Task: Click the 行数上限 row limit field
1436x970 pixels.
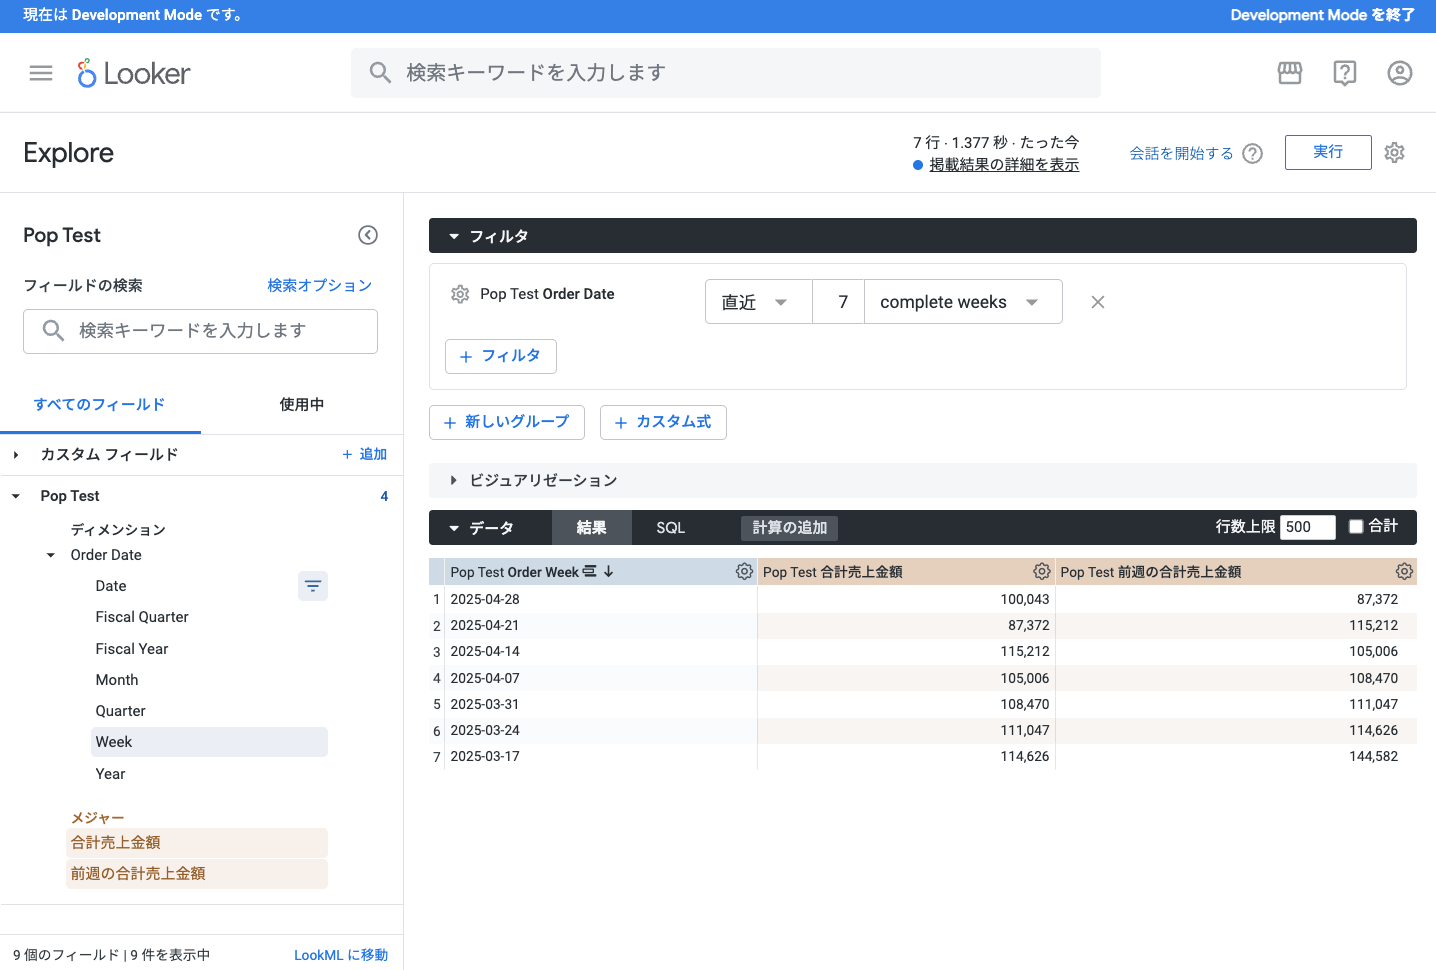Action: [x=1306, y=527]
